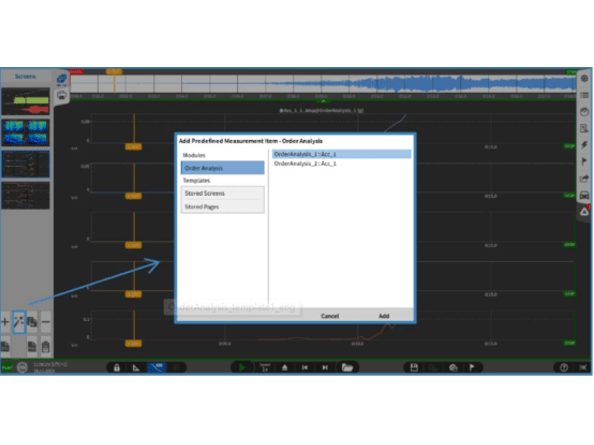The height and width of the screenshot is (445, 594).
Task: Select the spectrogram screen thumbnail
Action: coord(25,133)
